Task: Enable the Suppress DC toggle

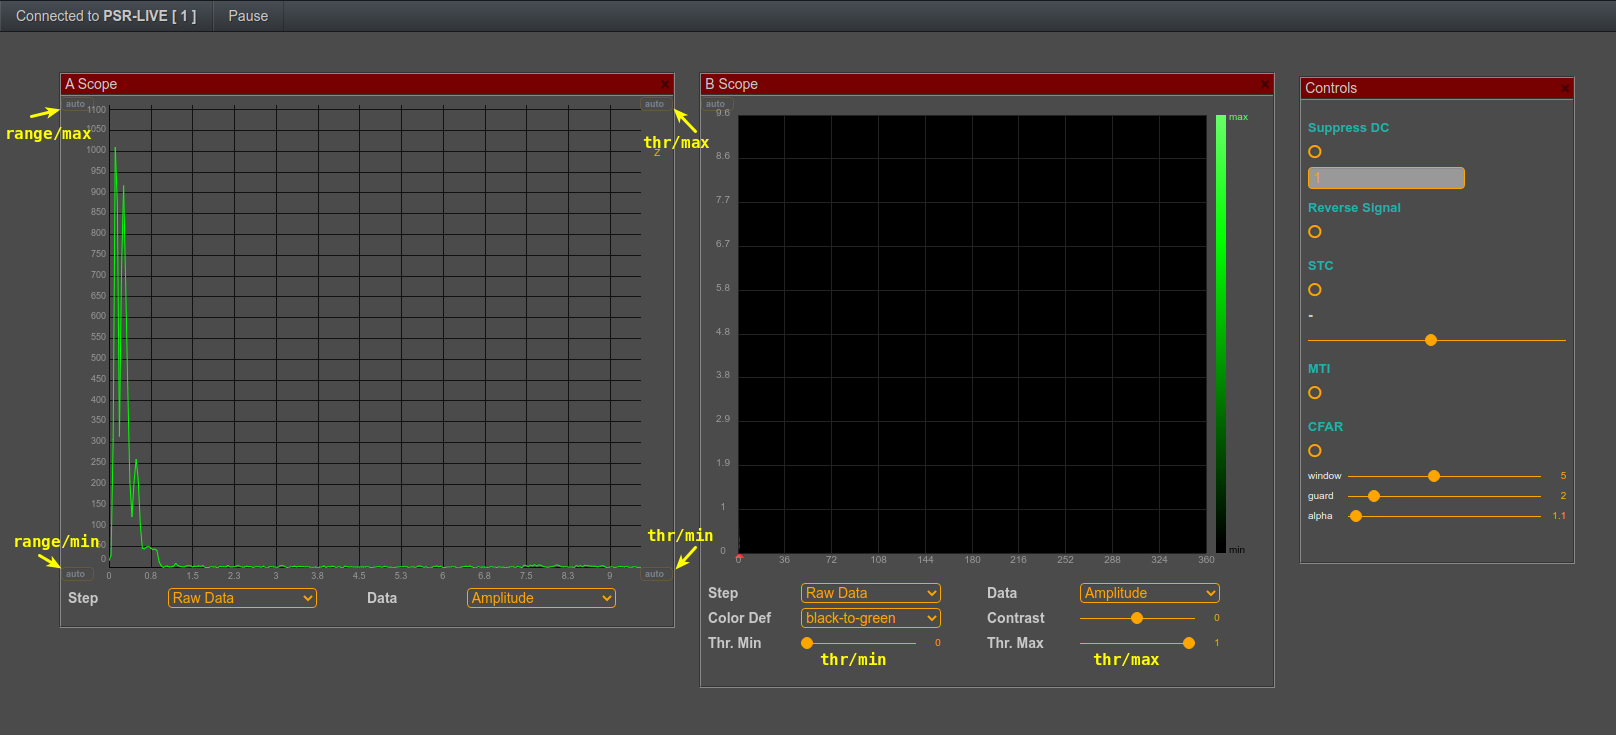Action: tap(1315, 152)
